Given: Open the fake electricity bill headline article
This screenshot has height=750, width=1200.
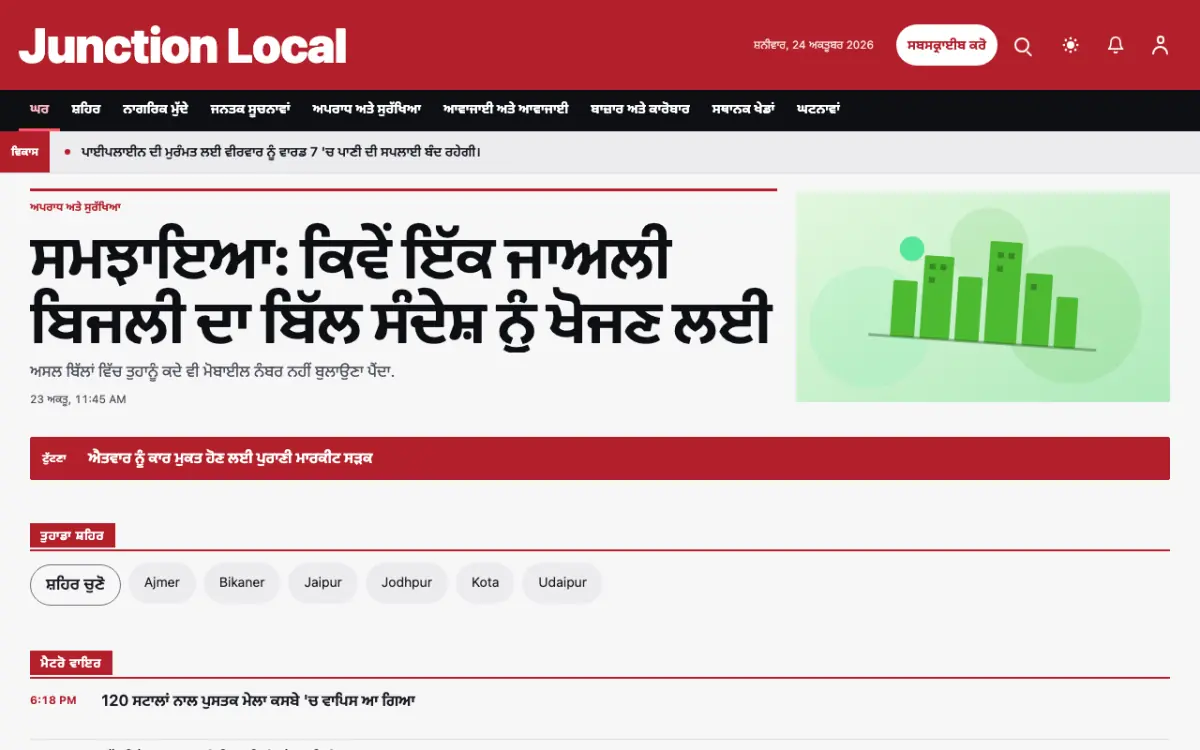Looking at the screenshot, I should pyautogui.click(x=400, y=290).
